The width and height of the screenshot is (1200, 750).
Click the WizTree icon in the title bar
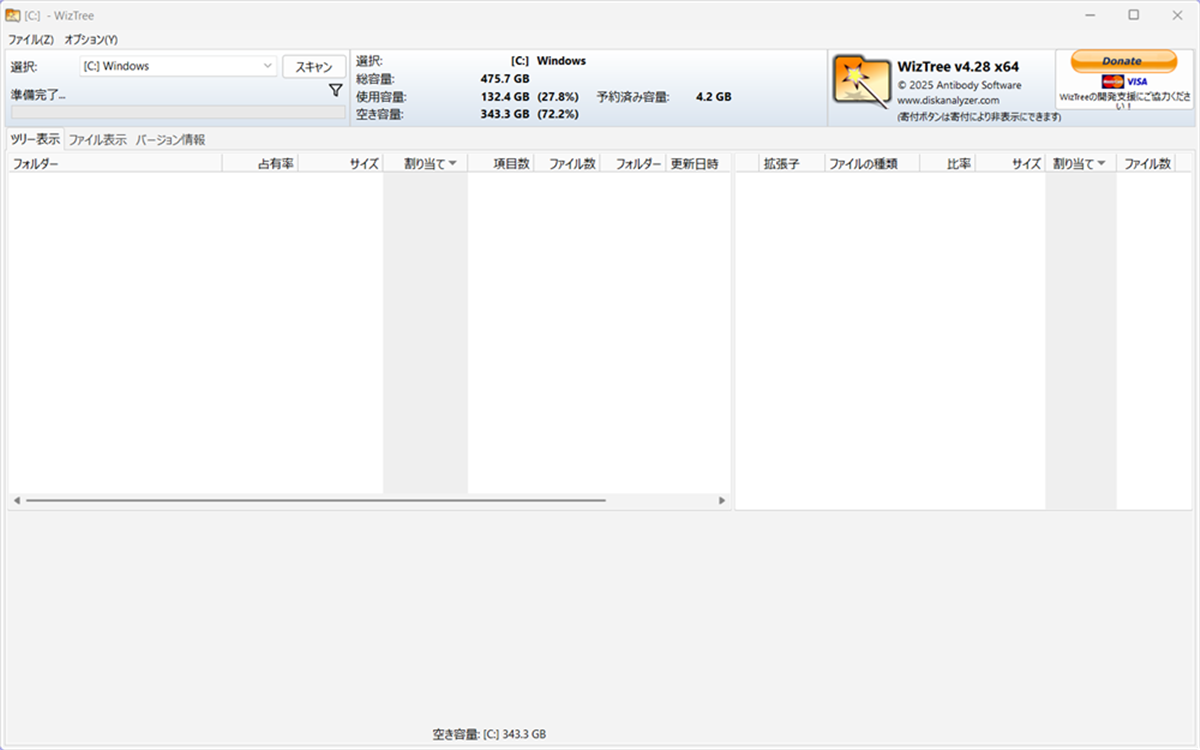click(14, 15)
